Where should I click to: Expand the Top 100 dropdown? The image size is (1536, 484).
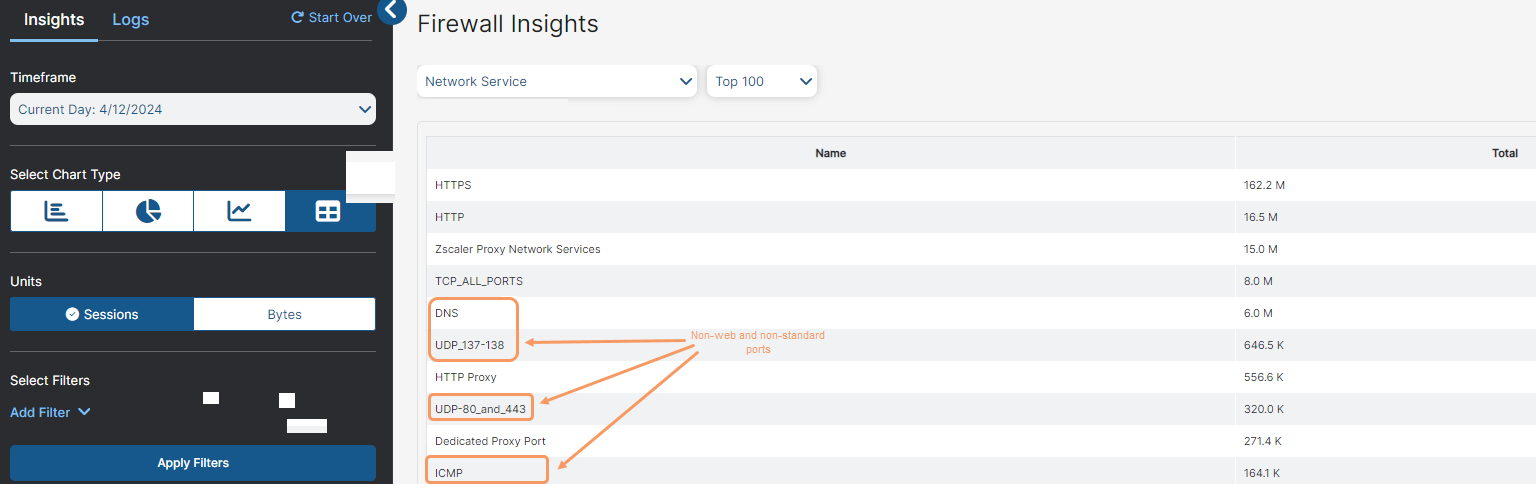click(761, 81)
